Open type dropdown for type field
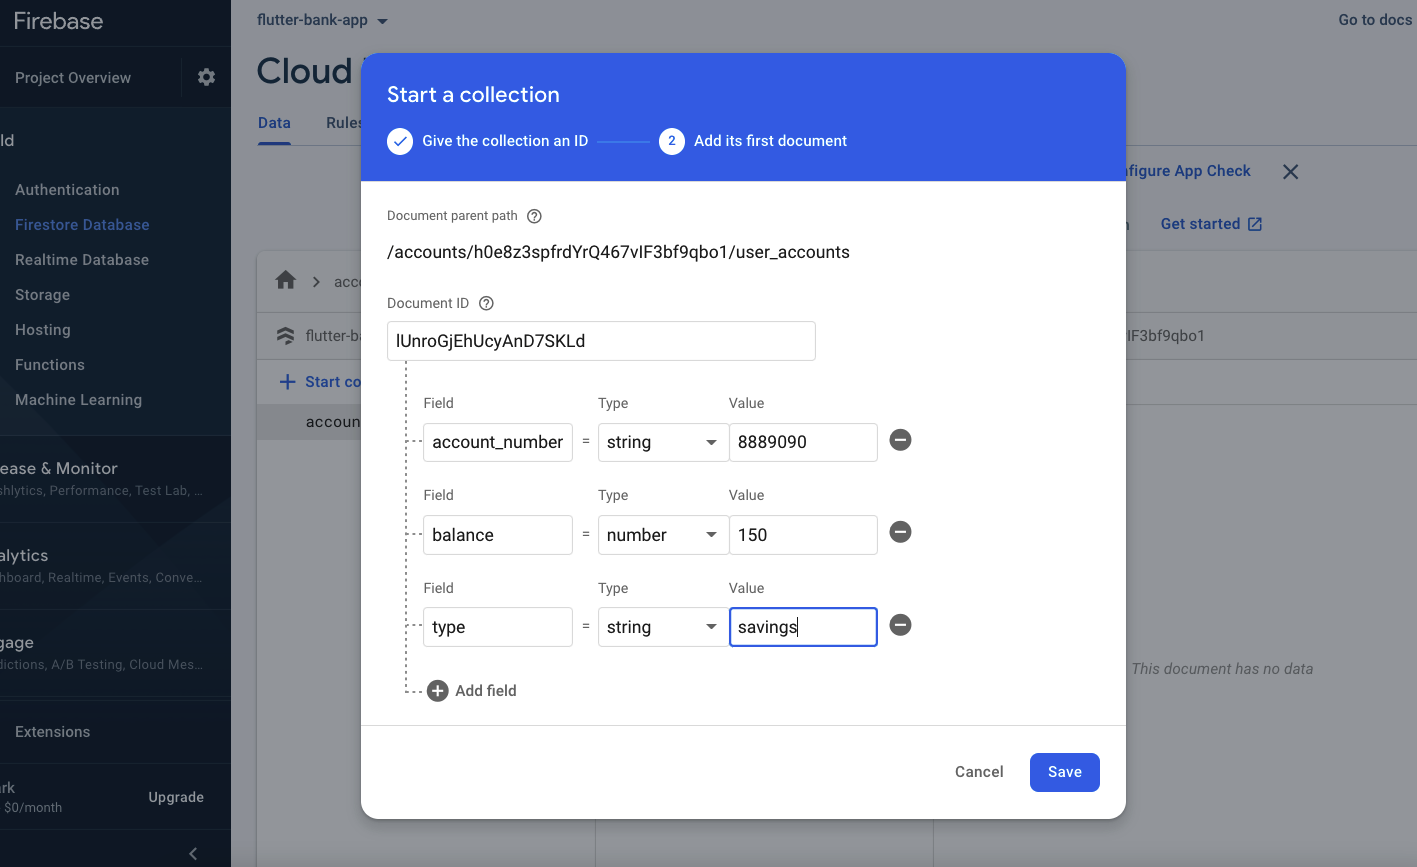The image size is (1417, 867). point(663,627)
